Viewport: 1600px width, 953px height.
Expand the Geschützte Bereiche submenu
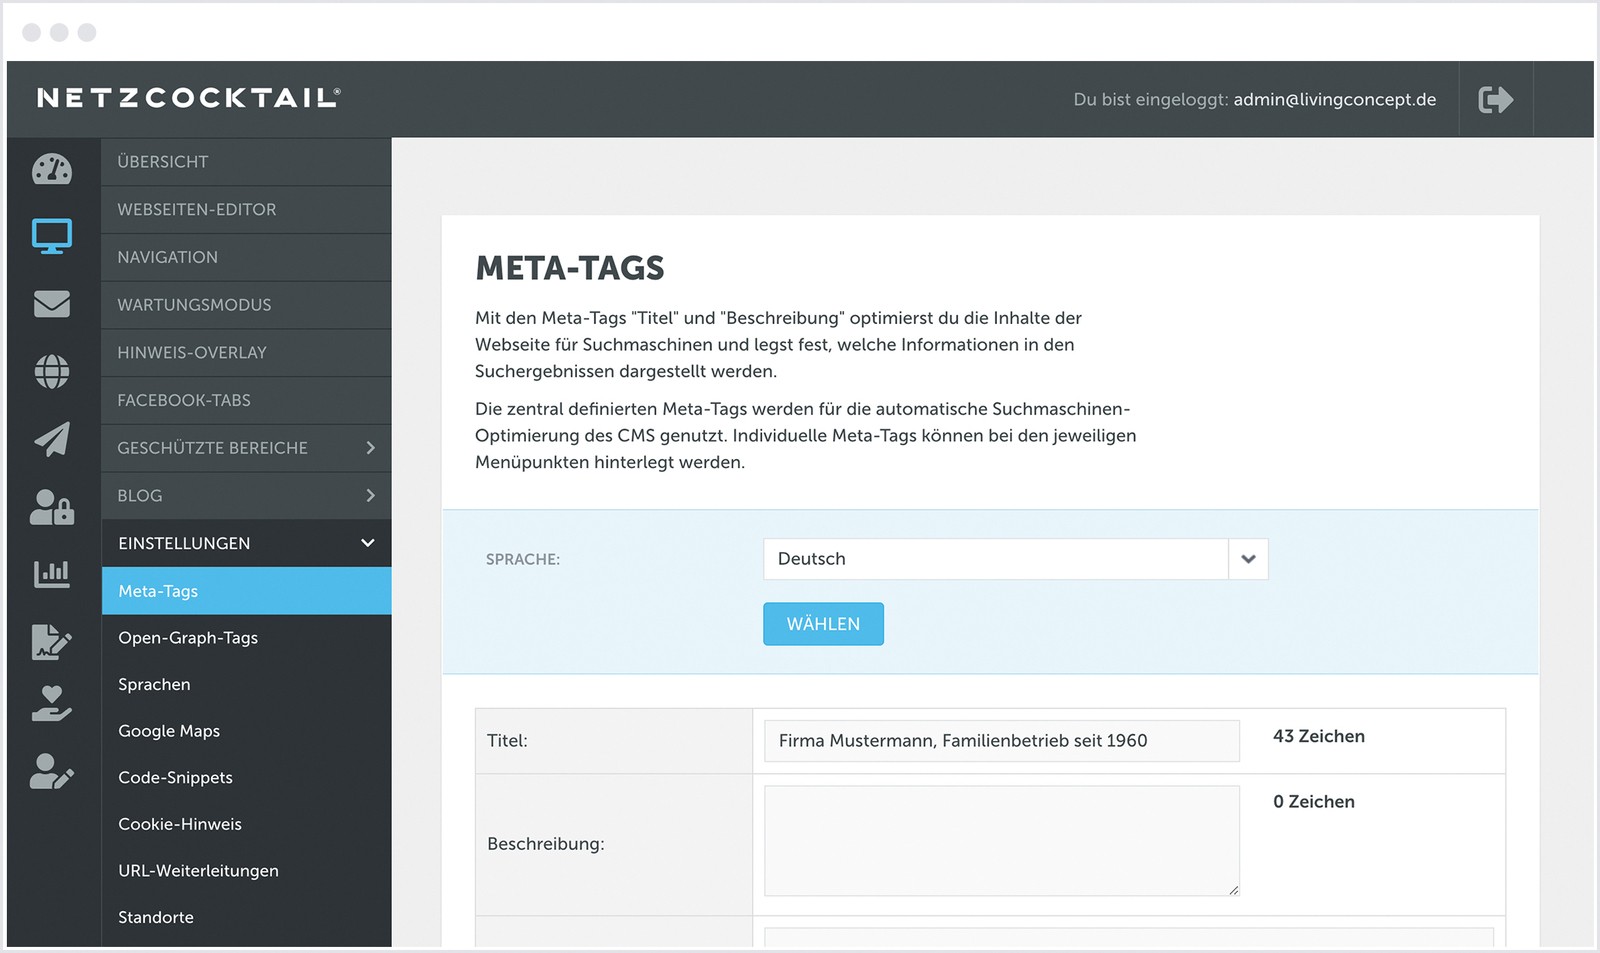pos(246,448)
